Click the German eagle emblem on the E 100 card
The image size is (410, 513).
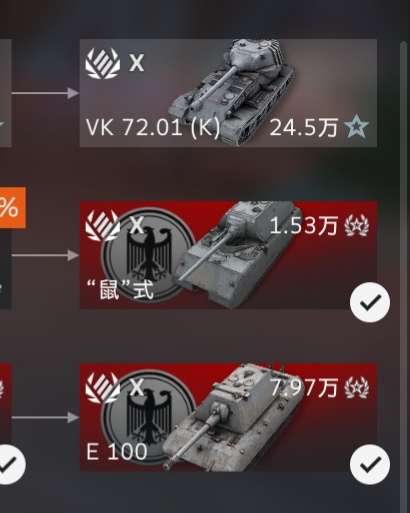[x=149, y=417]
